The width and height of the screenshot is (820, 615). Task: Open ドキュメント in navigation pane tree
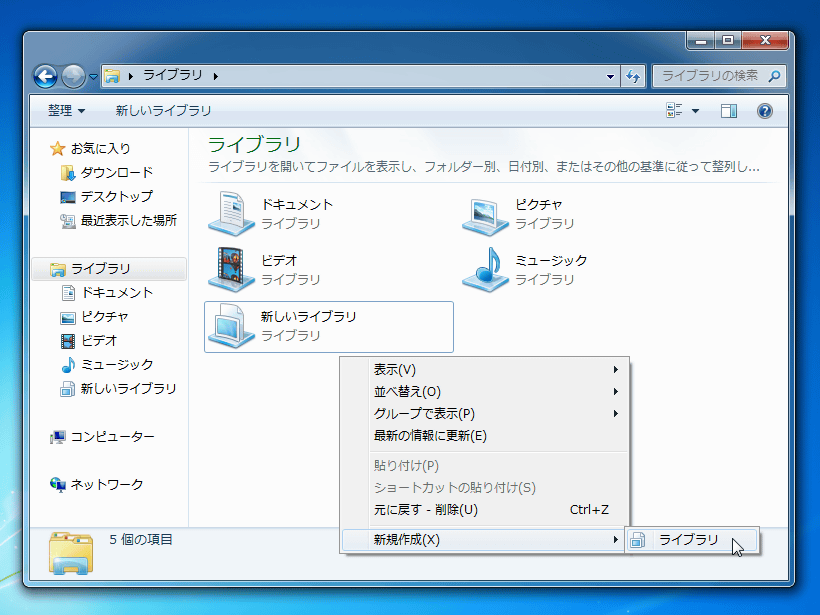pyautogui.click(x=107, y=293)
